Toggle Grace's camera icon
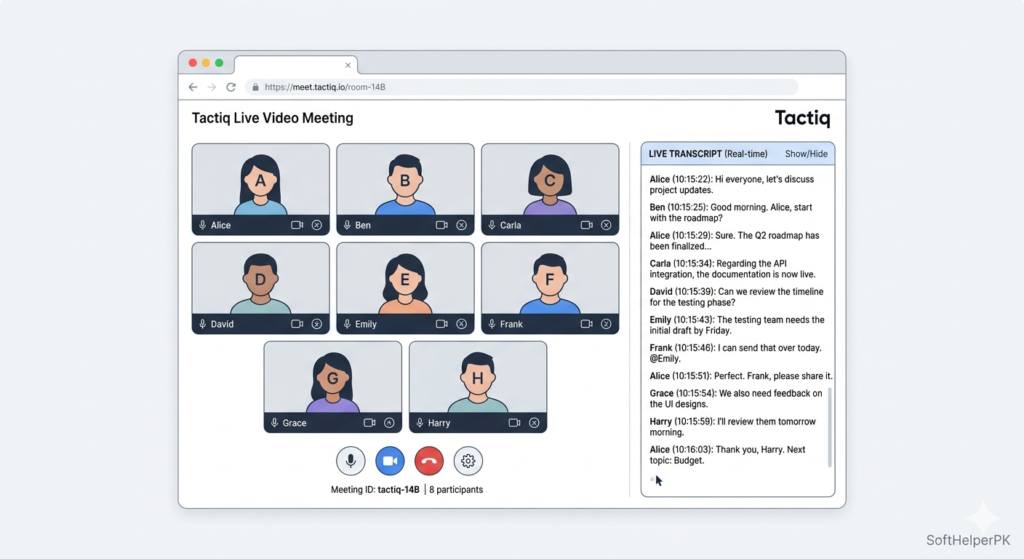The height and width of the screenshot is (559, 1024). coord(370,423)
